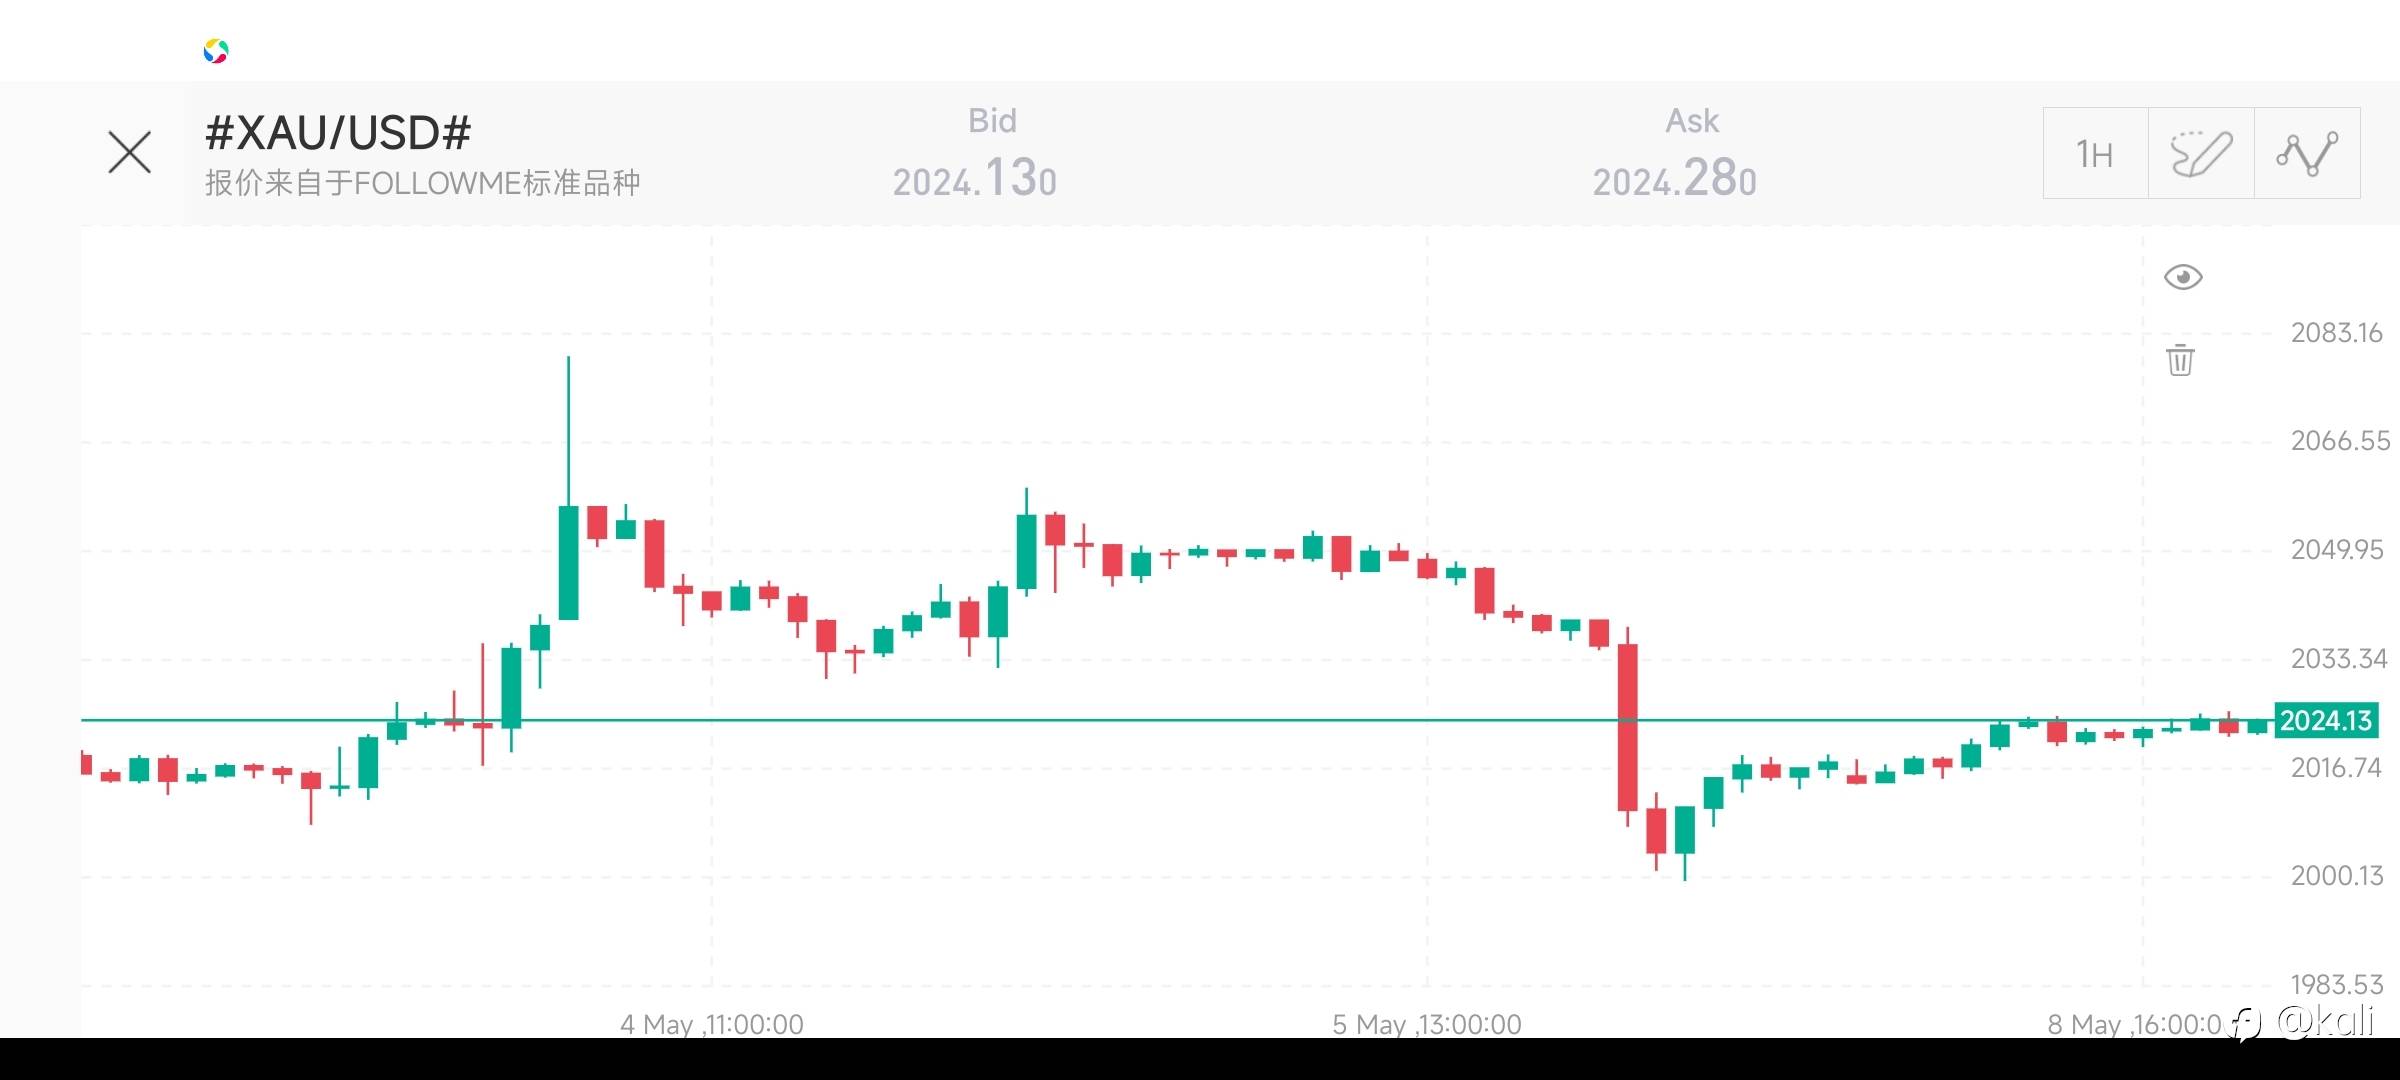Screen dimensions: 2400x1080
Task: Select the 4 May 11:00:00 time marker
Action: click(711, 1024)
